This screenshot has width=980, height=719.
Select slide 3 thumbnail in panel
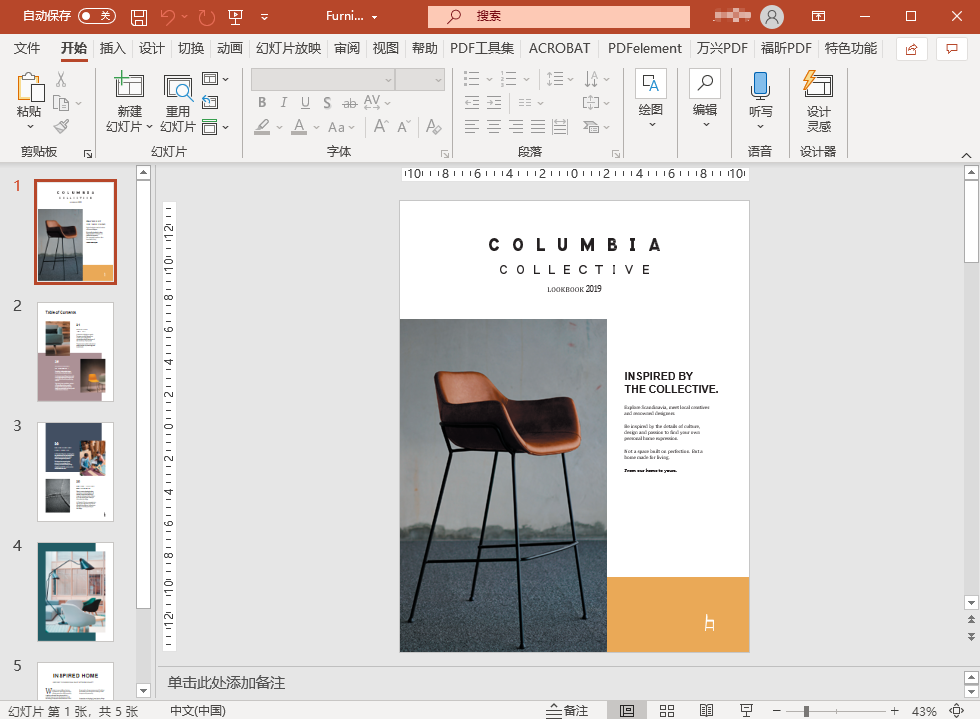[x=76, y=471]
